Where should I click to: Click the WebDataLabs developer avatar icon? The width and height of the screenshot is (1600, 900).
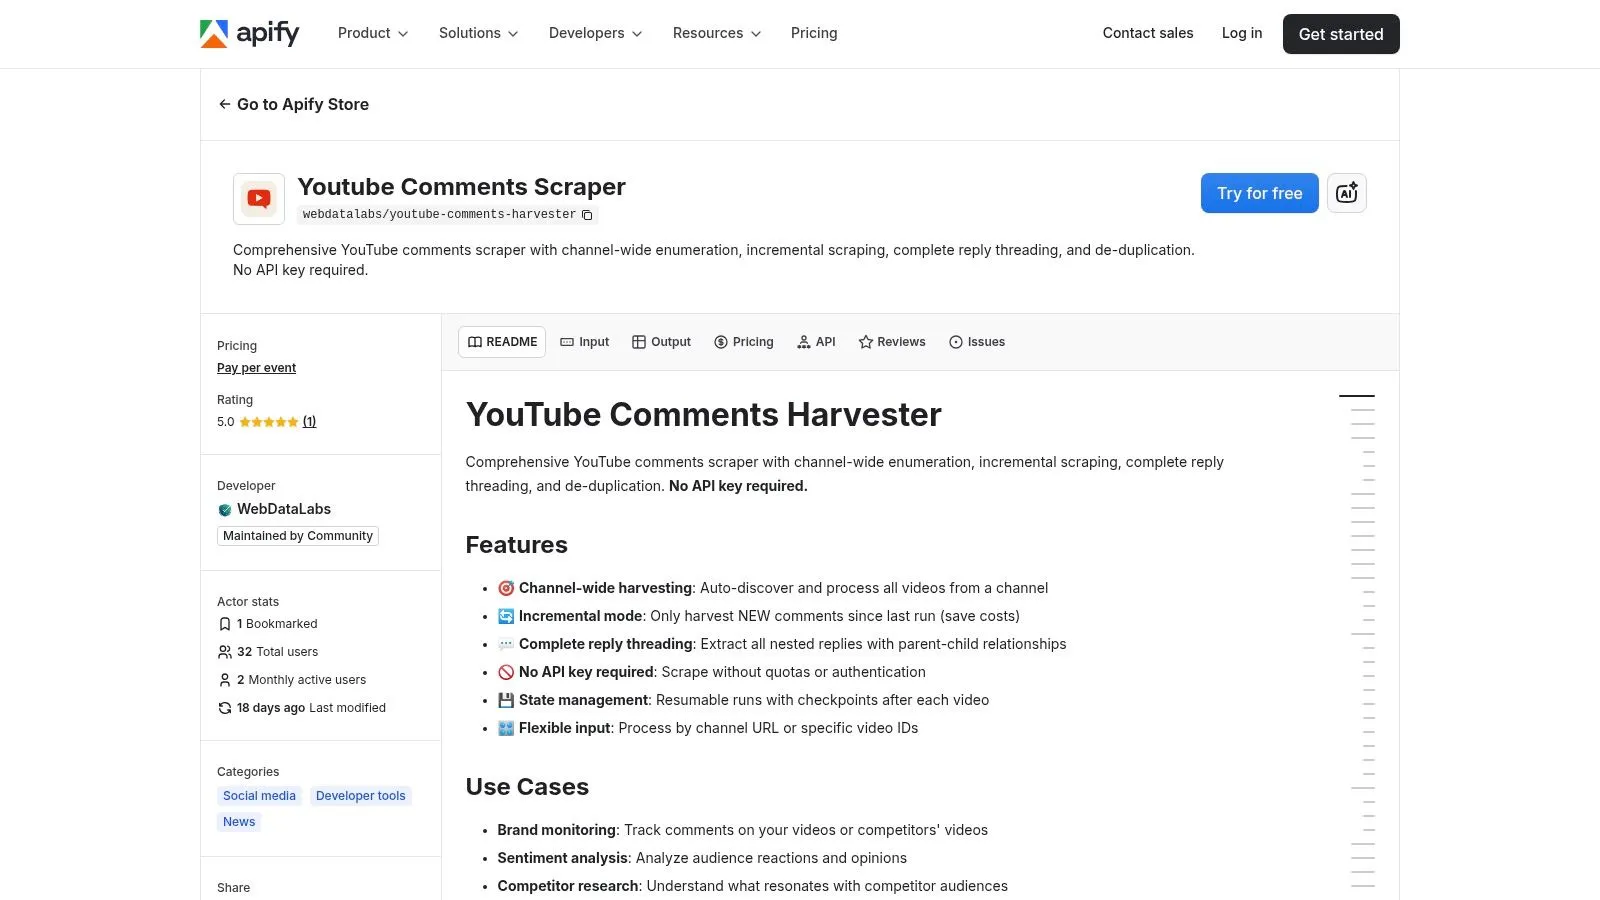coord(225,510)
